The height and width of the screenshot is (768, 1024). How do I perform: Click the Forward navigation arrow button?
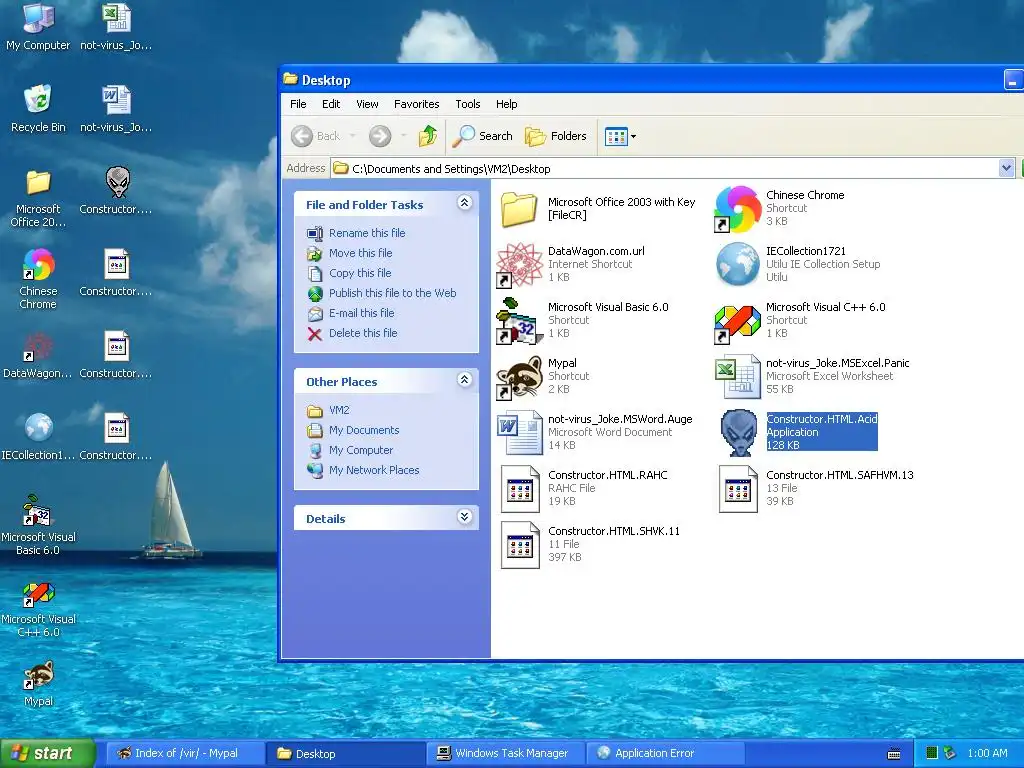tap(380, 136)
